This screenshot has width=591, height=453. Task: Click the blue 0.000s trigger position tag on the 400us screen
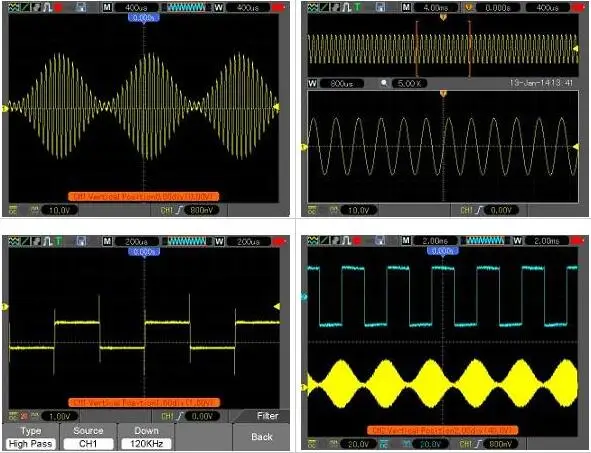point(144,18)
